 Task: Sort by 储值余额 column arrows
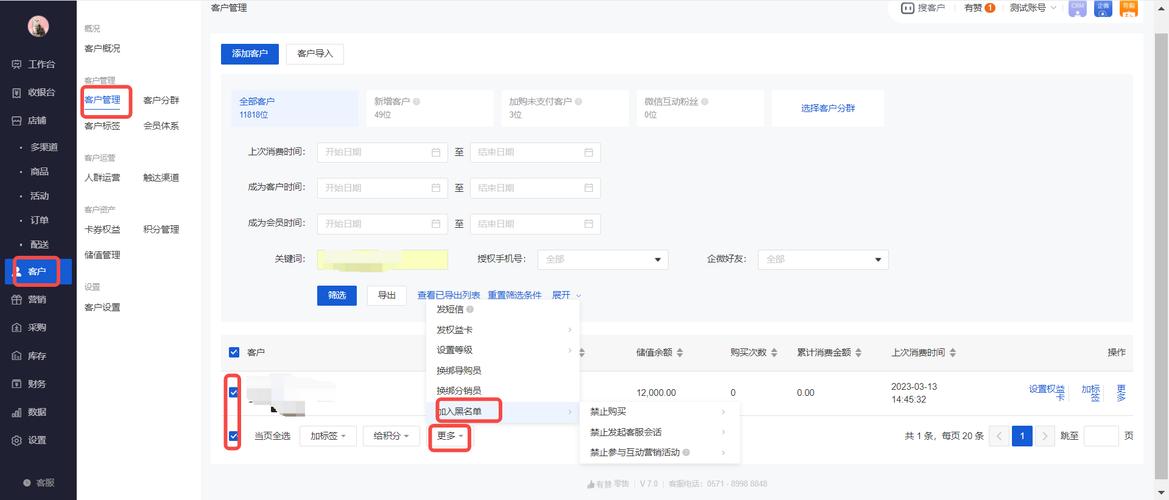coord(681,352)
